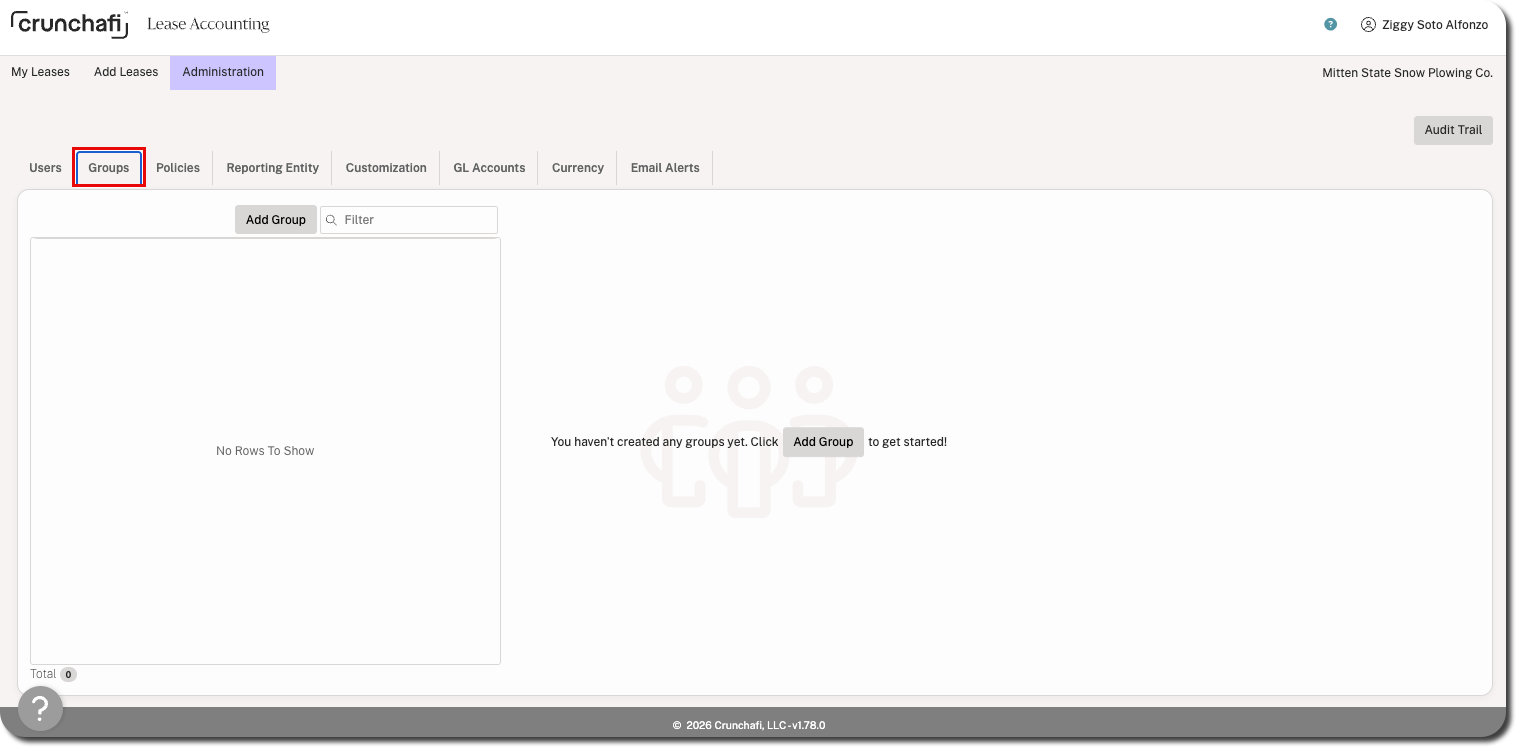This screenshot has width=1516, height=747.
Task: Switch to the Users tab
Action: [x=45, y=168]
